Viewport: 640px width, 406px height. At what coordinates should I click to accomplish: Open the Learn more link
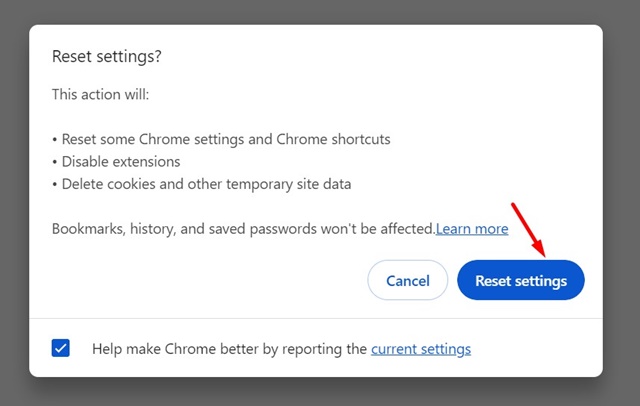tap(472, 229)
